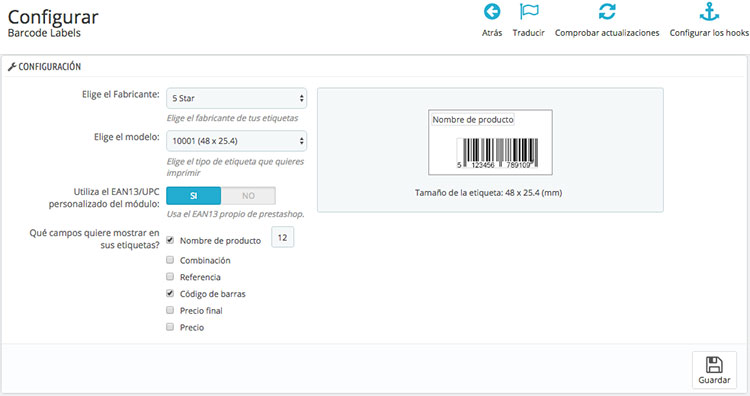Tick the Precio checkbox

tap(170, 327)
